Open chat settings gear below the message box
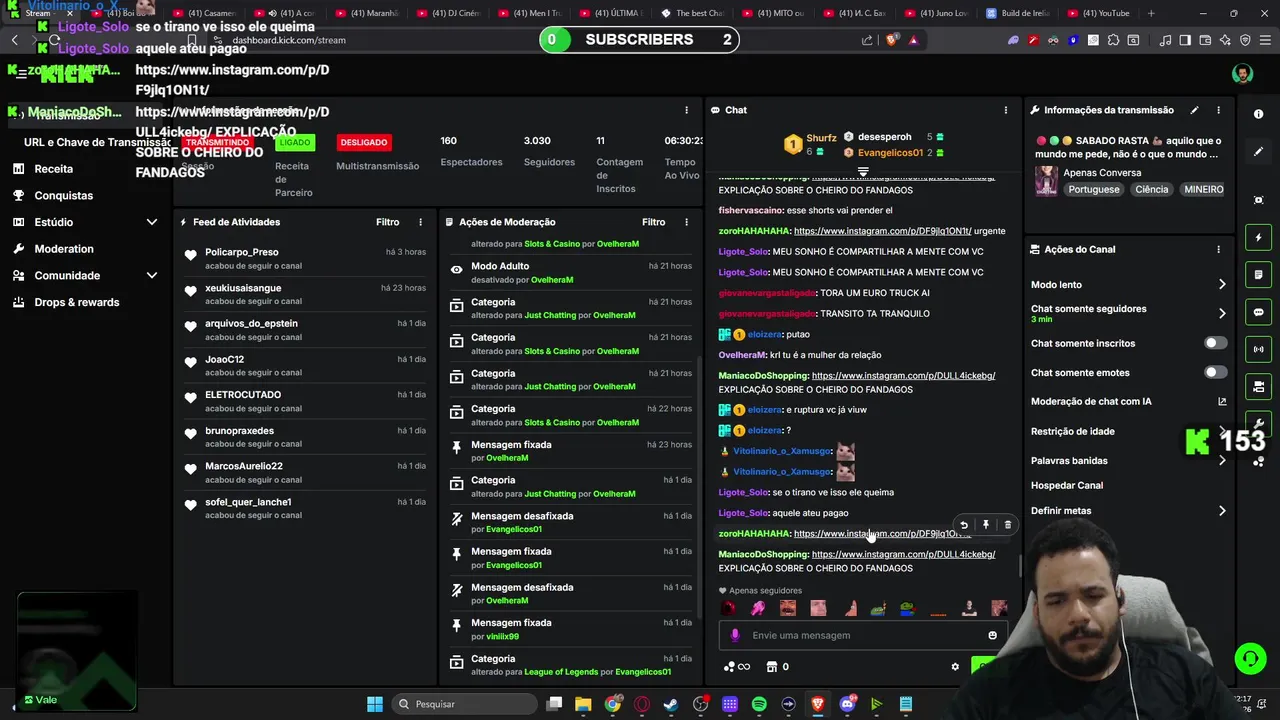The width and height of the screenshot is (1280, 720). click(x=955, y=667)
